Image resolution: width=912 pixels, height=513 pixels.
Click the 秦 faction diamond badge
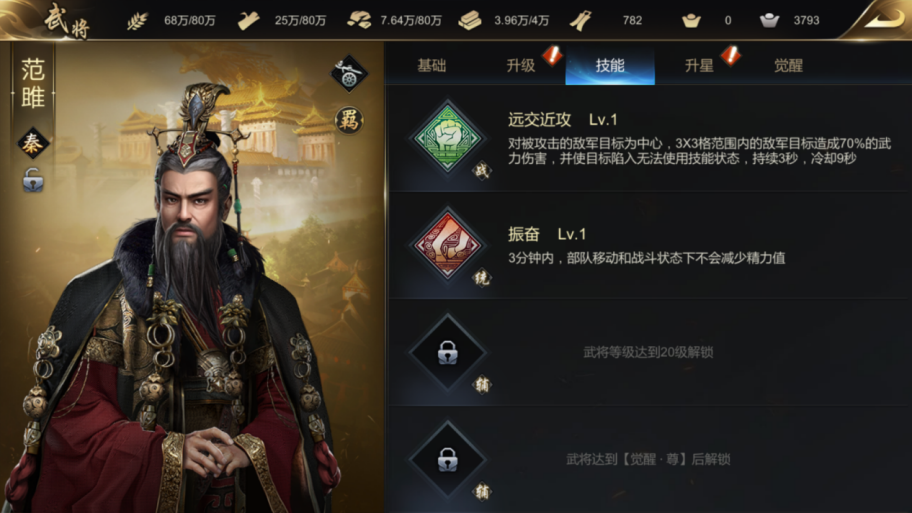33,143
